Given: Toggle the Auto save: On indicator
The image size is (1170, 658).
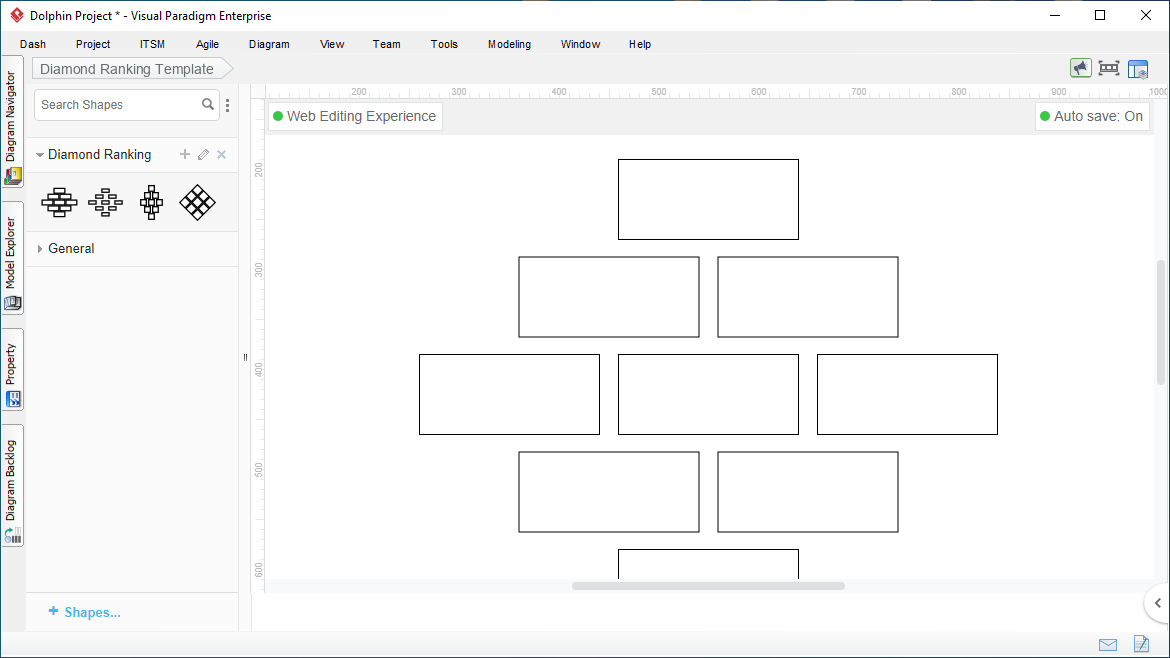Looking at the screenshot, I should tap(1092, 116).
